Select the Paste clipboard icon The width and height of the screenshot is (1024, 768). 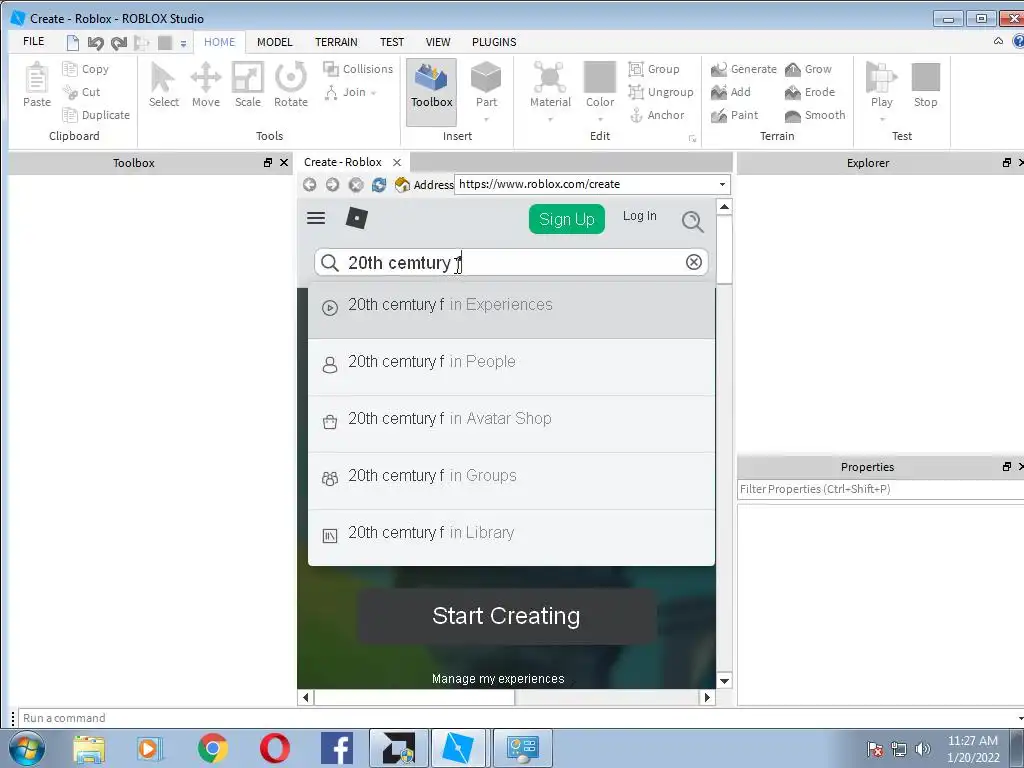click(x=37, y=84)
